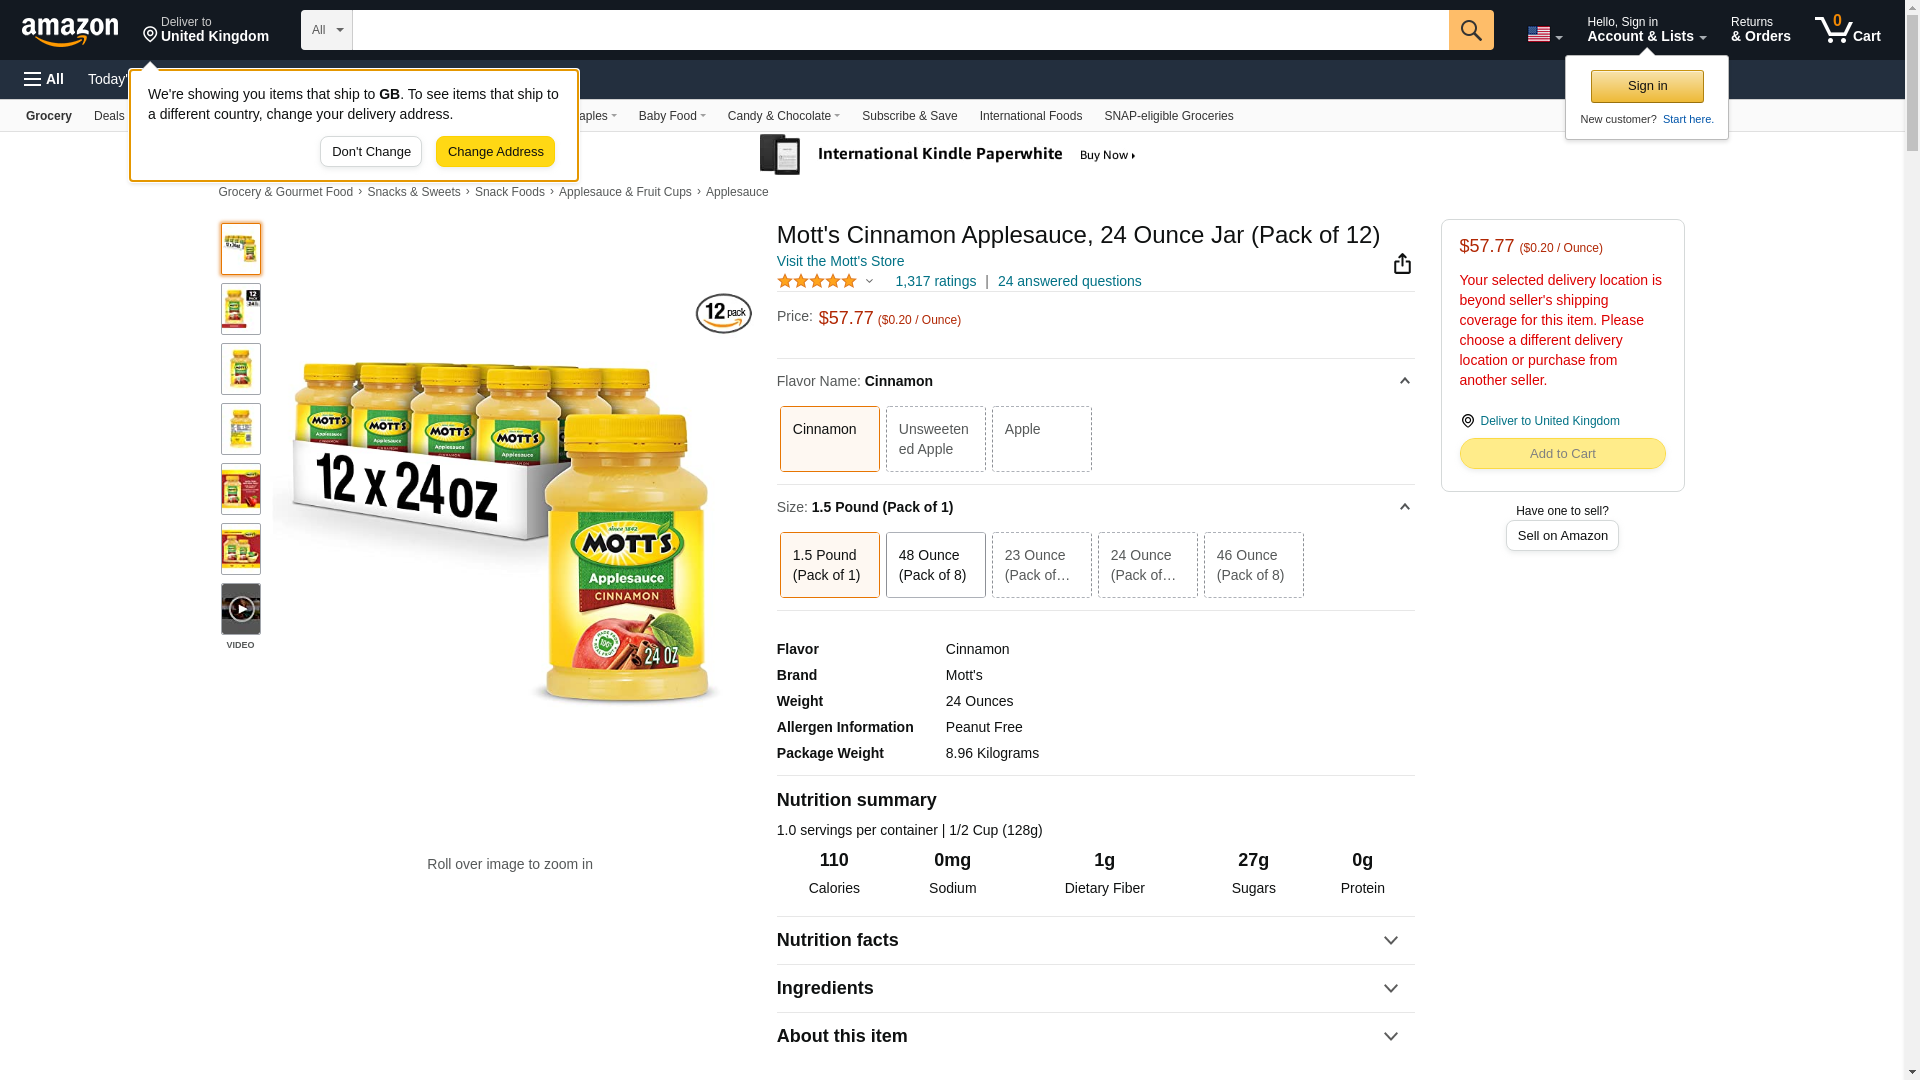The height and width of the screenshot is (1080, 1920).
Task: Select the Cinnamon flavor option
Action: click(829, 439)
